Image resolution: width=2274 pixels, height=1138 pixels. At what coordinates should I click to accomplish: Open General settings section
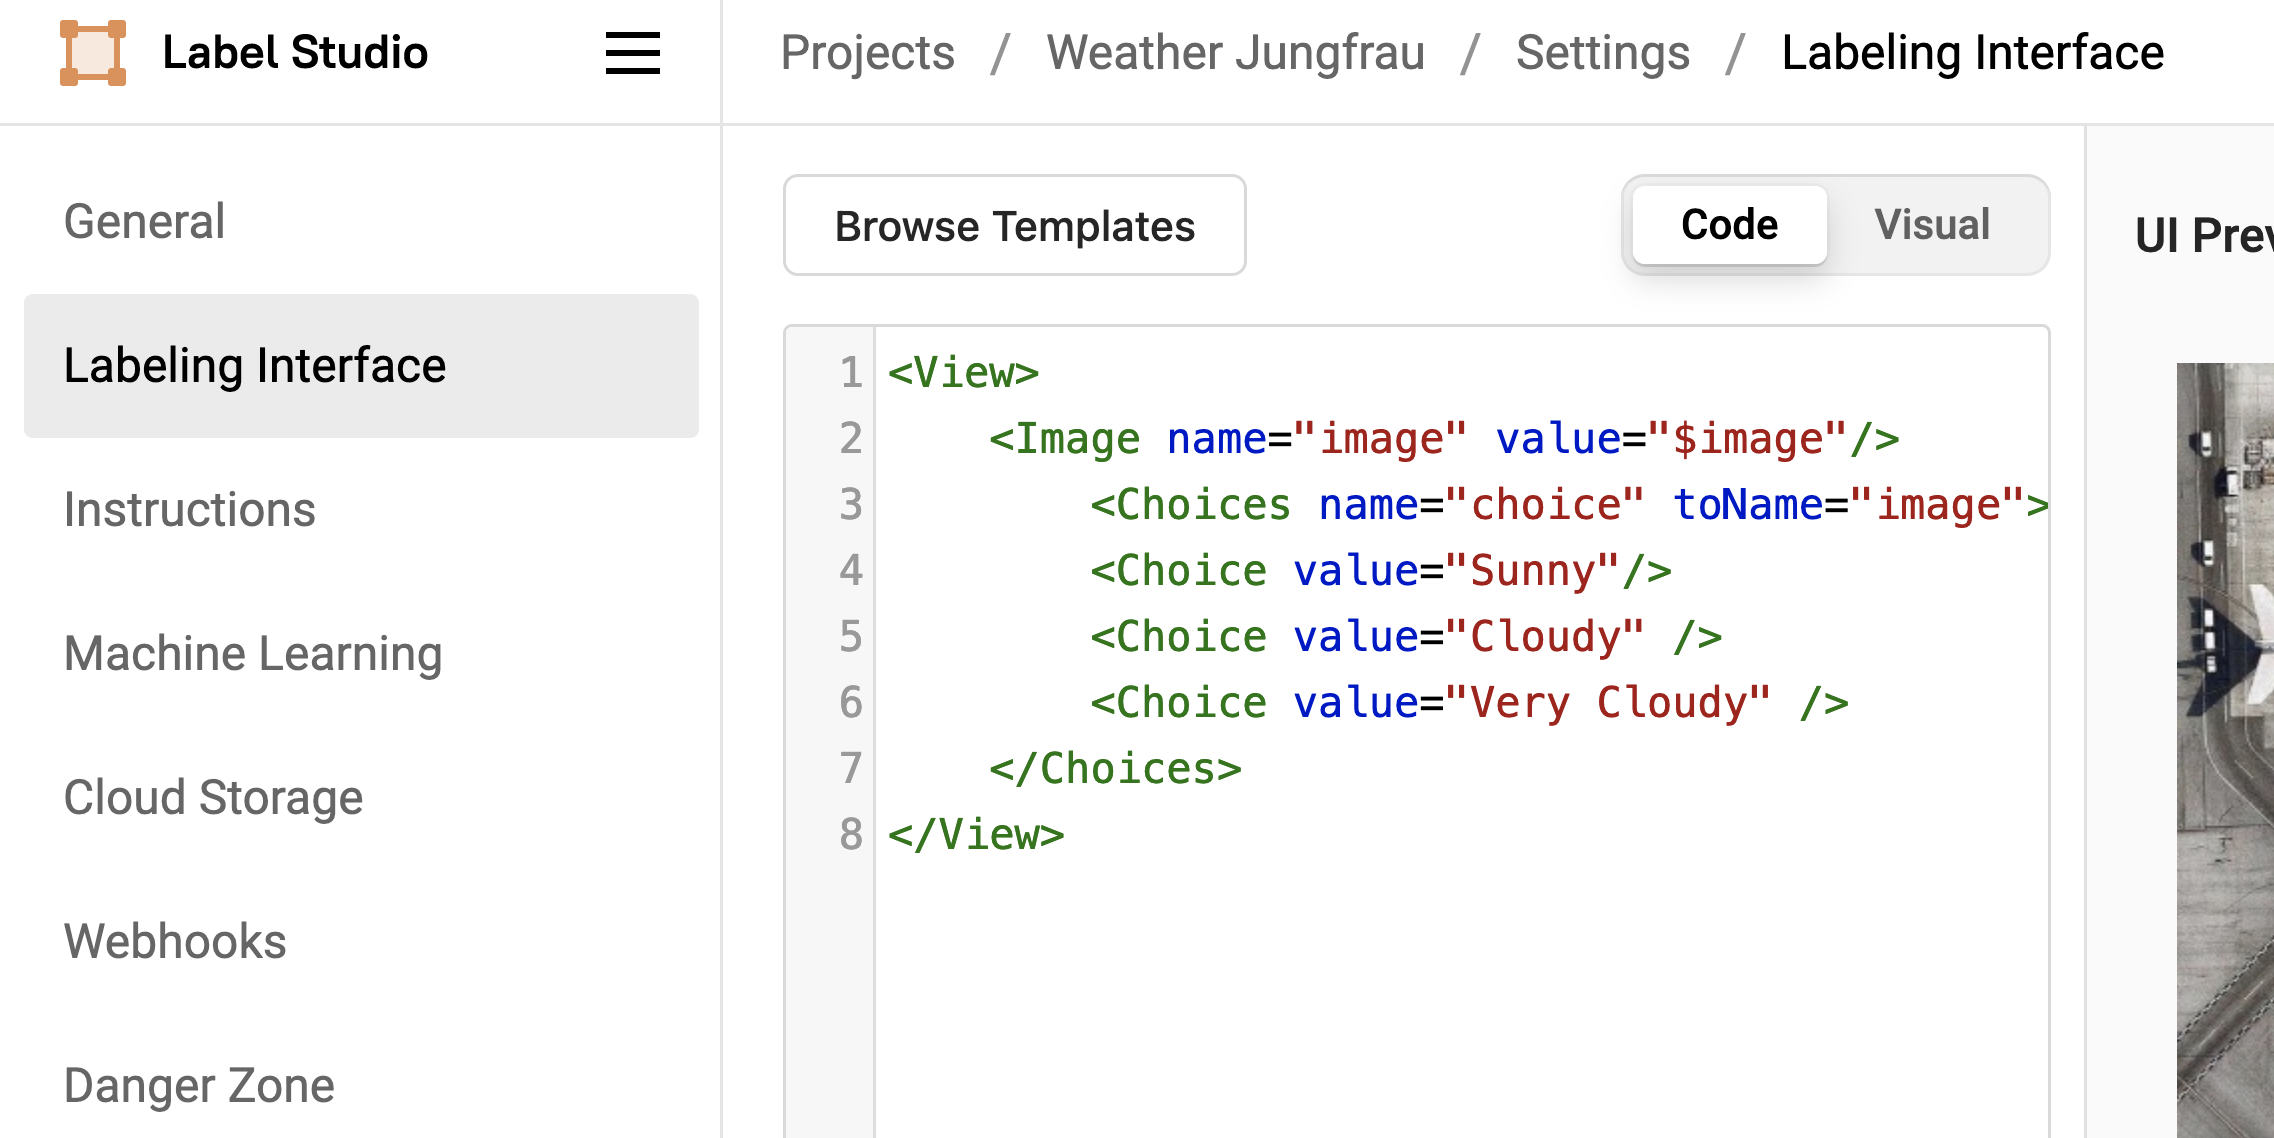[x=361, y=221]
